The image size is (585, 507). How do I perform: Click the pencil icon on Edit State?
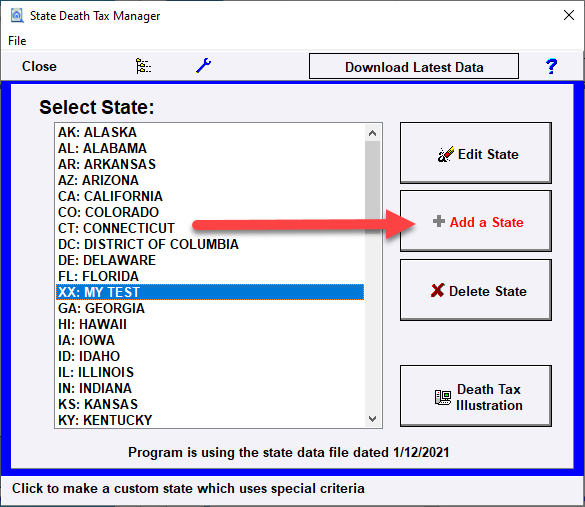click(445, 154)
